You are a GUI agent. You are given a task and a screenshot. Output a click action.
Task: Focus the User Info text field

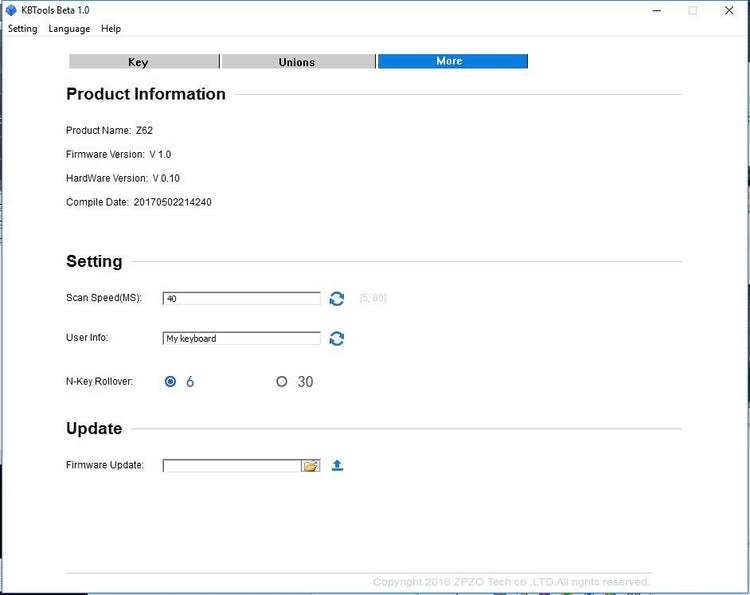[x=241, y=339]
